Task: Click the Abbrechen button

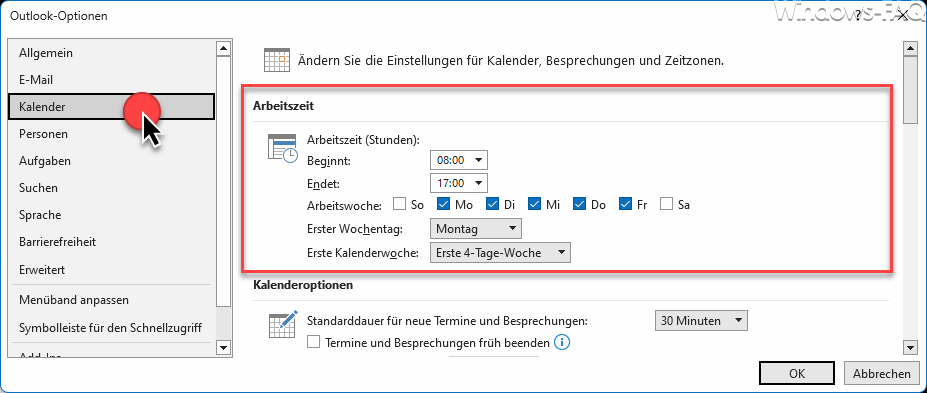Action: pos(881,373)
